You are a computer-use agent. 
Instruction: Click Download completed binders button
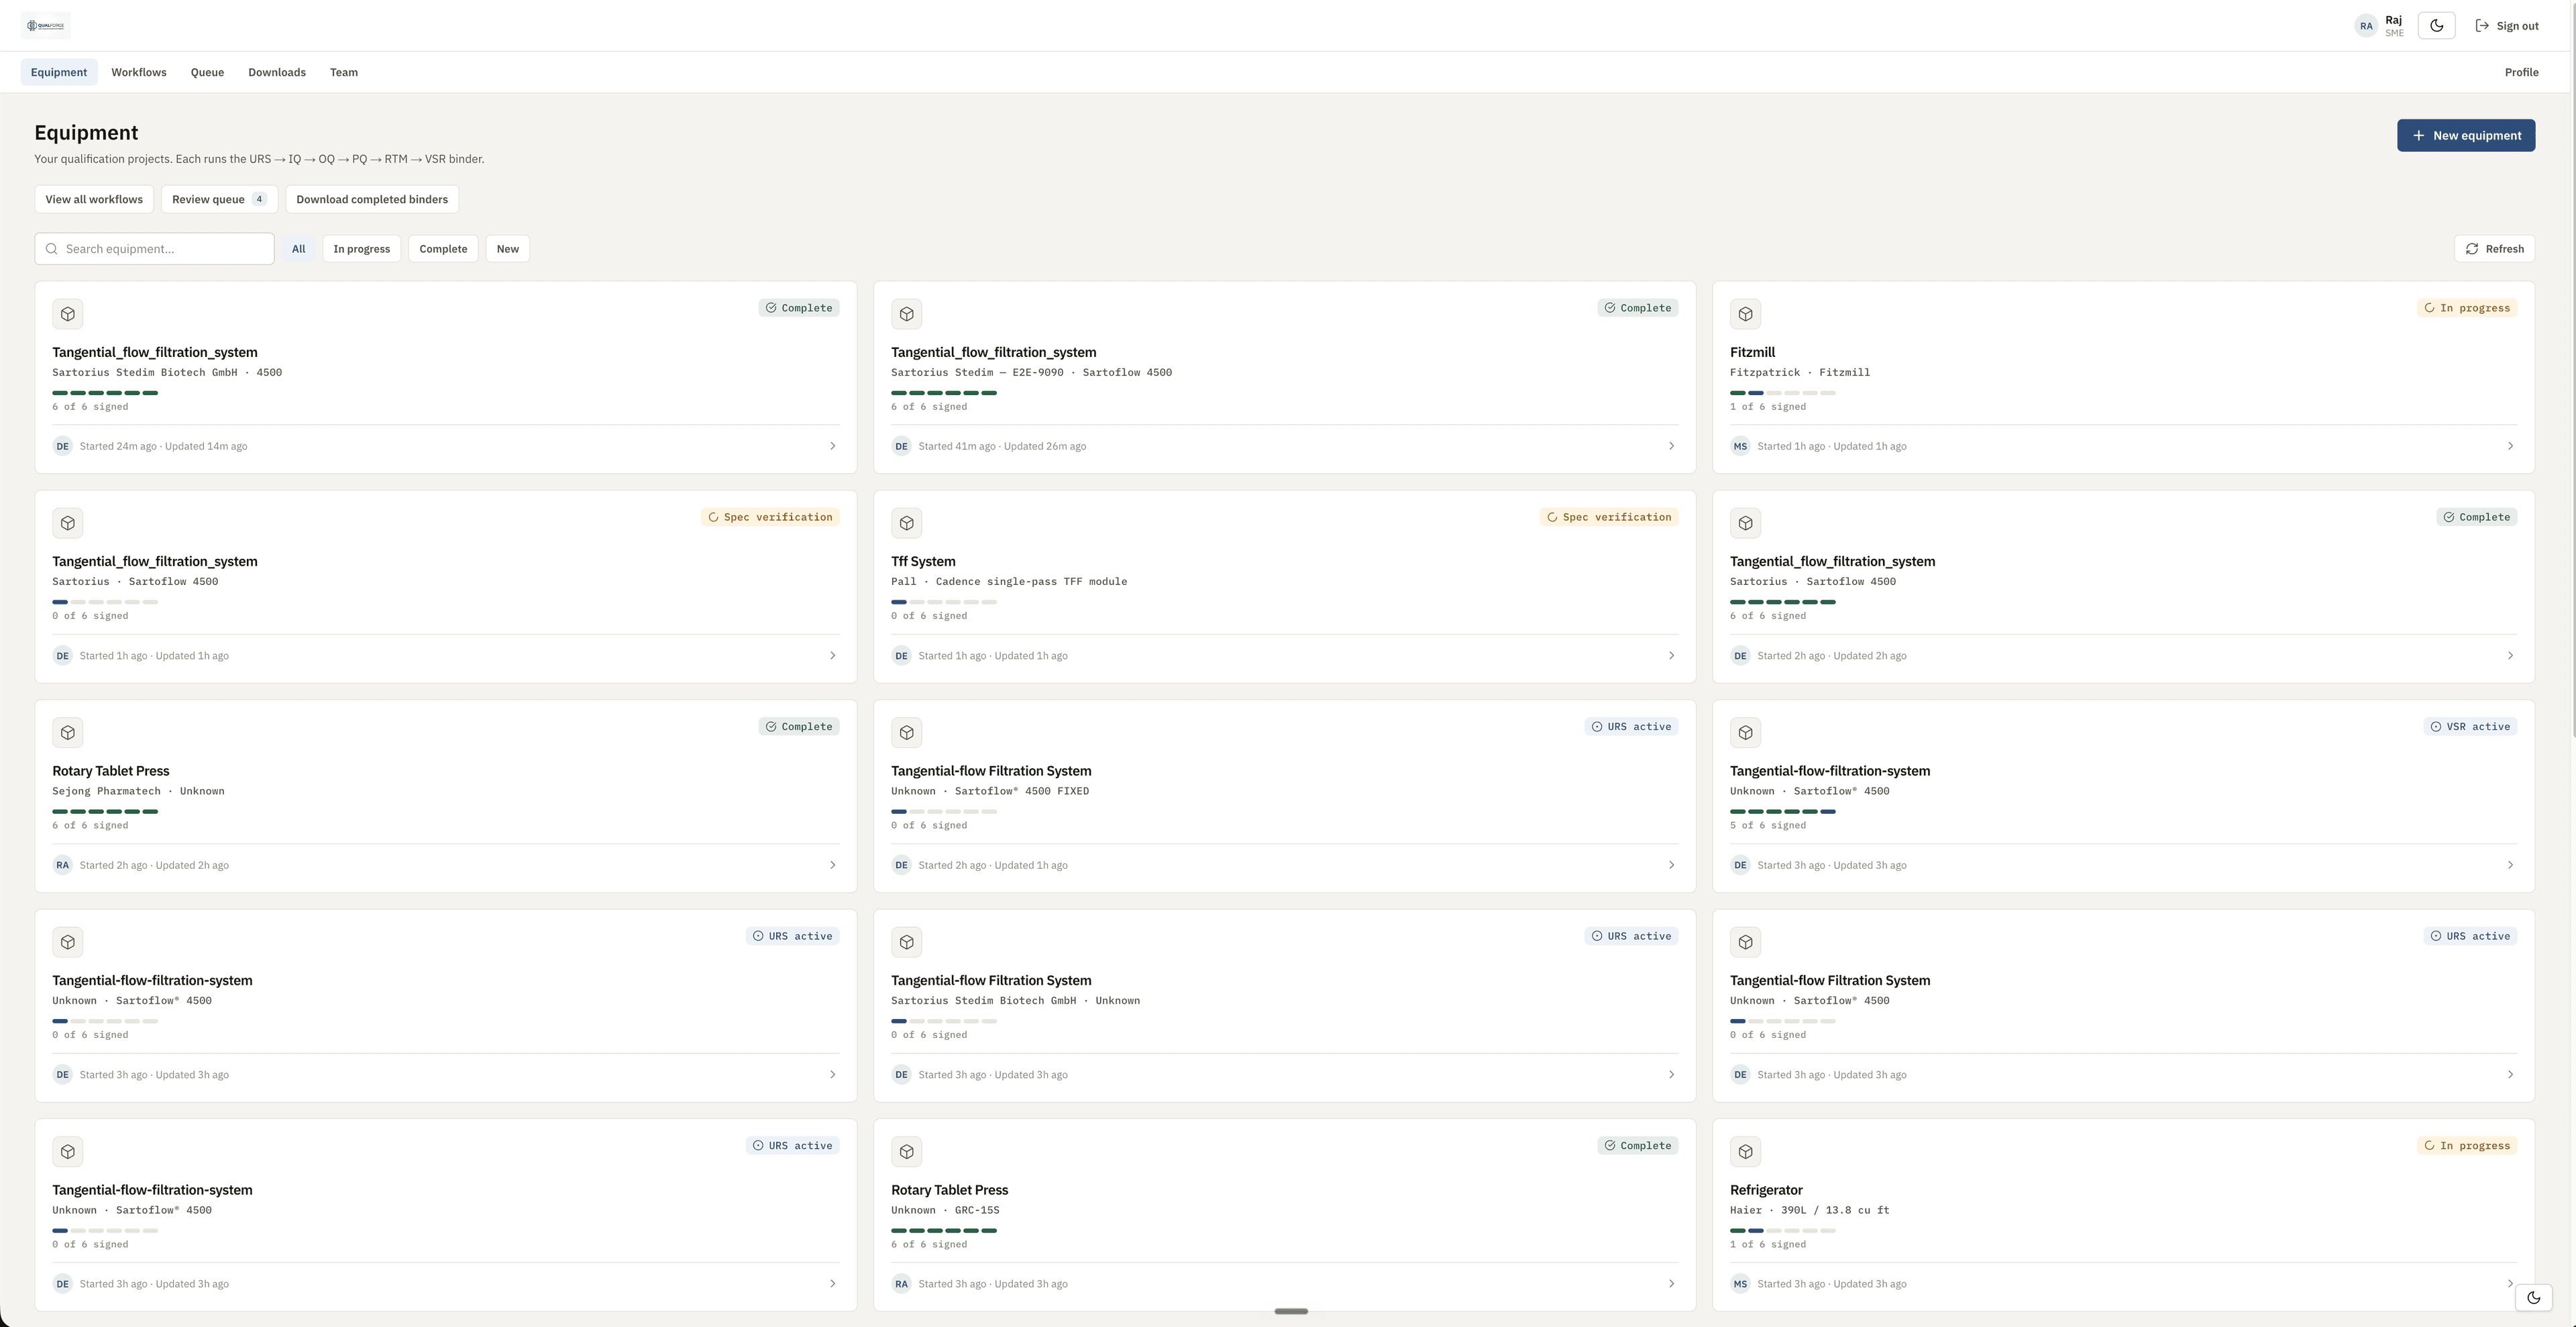(x=372, y=199)
